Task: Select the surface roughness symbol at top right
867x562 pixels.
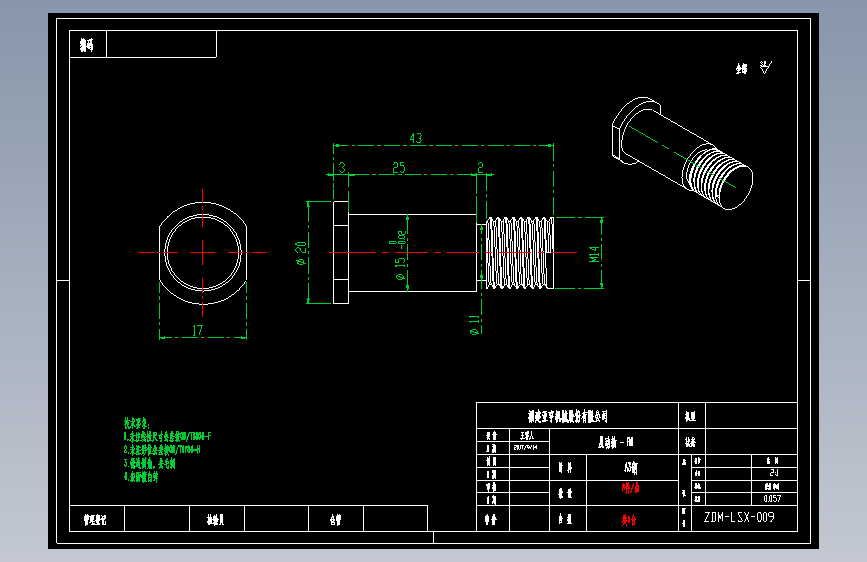Action: tap(765, 67)
